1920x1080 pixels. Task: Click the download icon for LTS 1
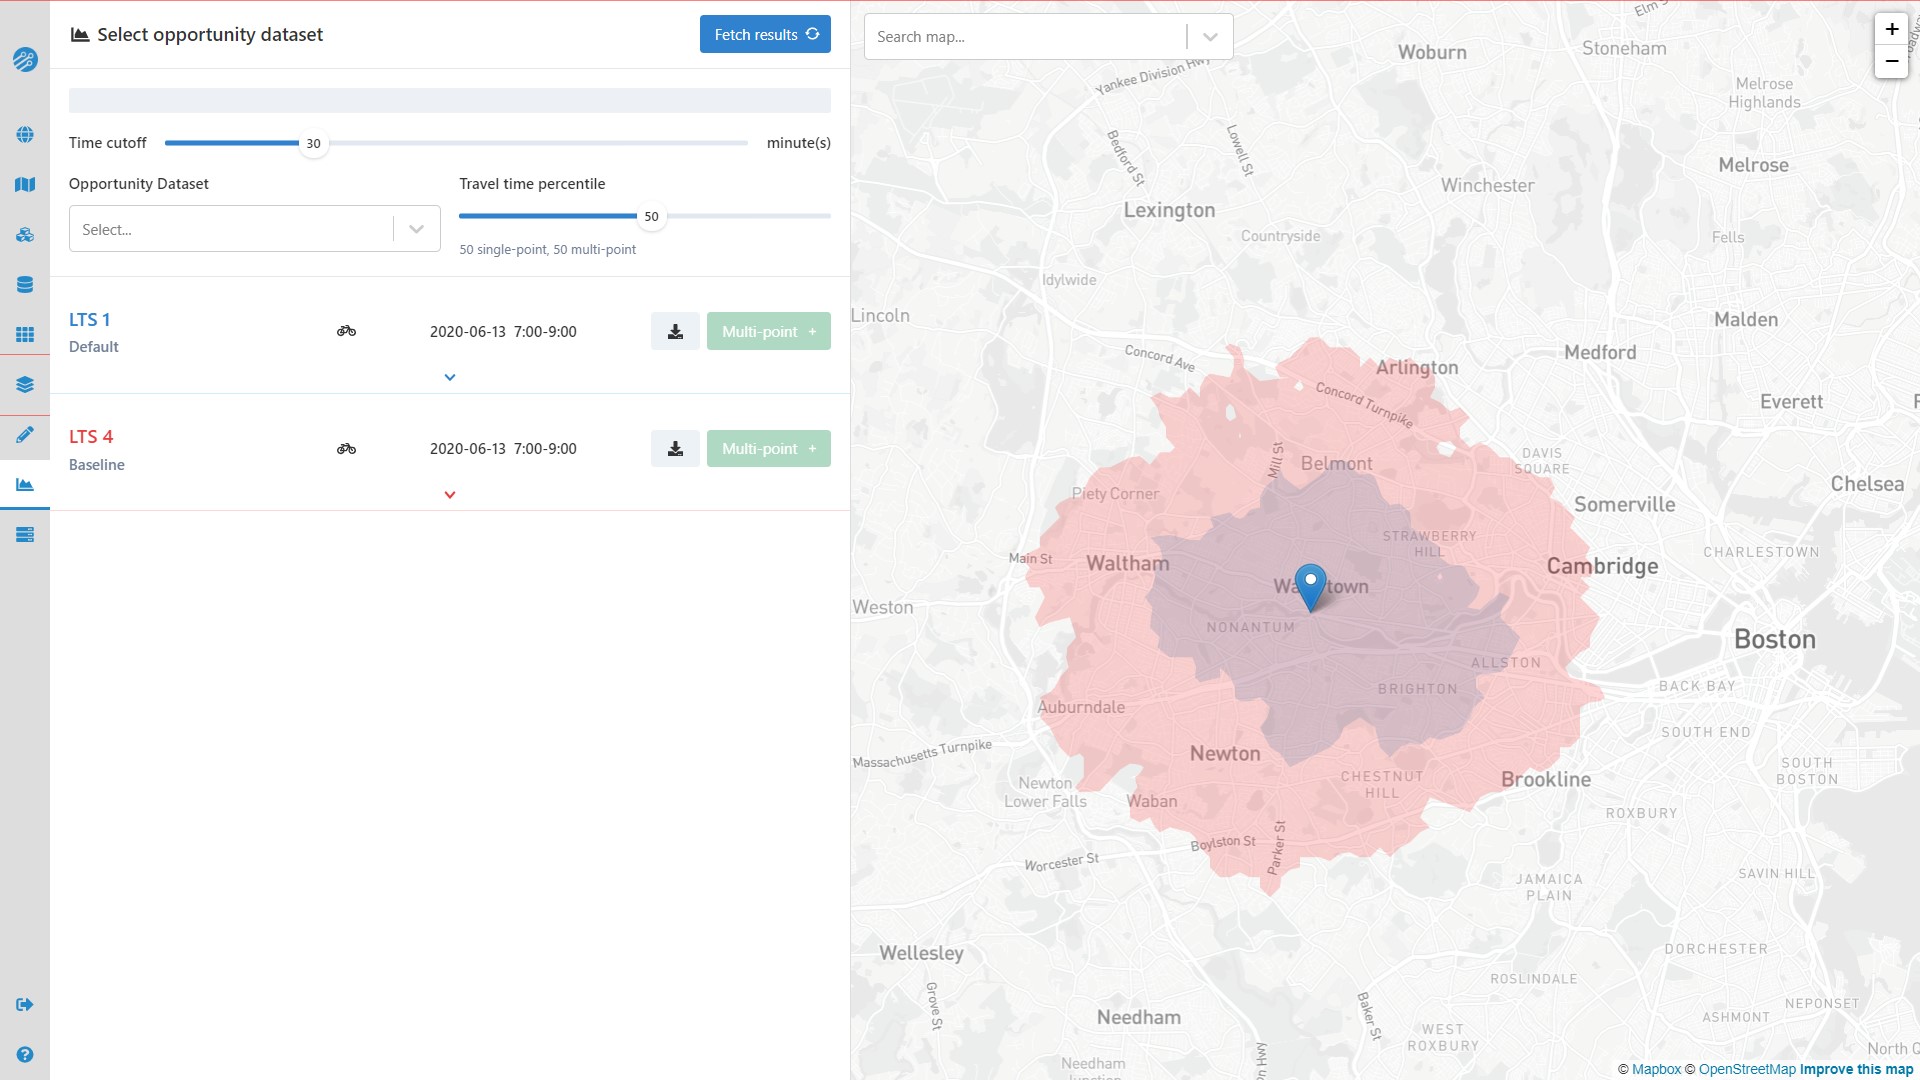click(x=674, y=331)
